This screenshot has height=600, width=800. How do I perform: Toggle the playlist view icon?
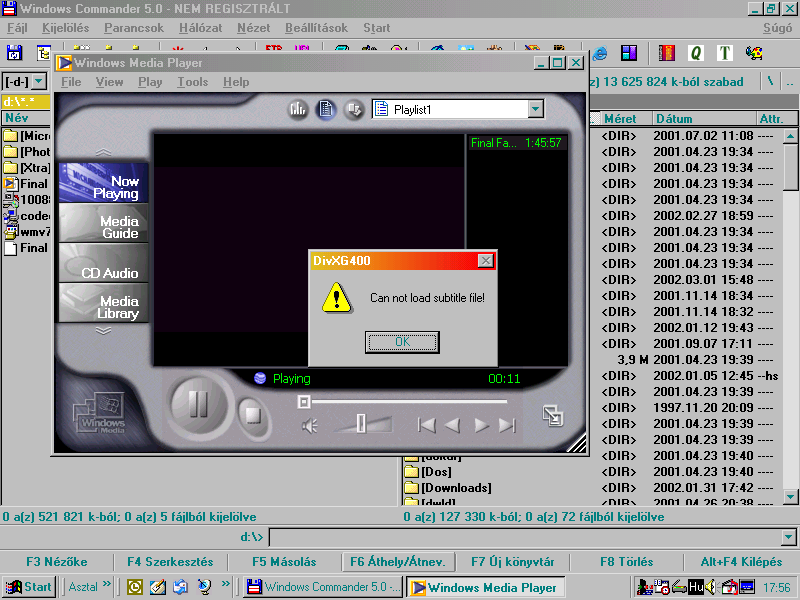326,109
